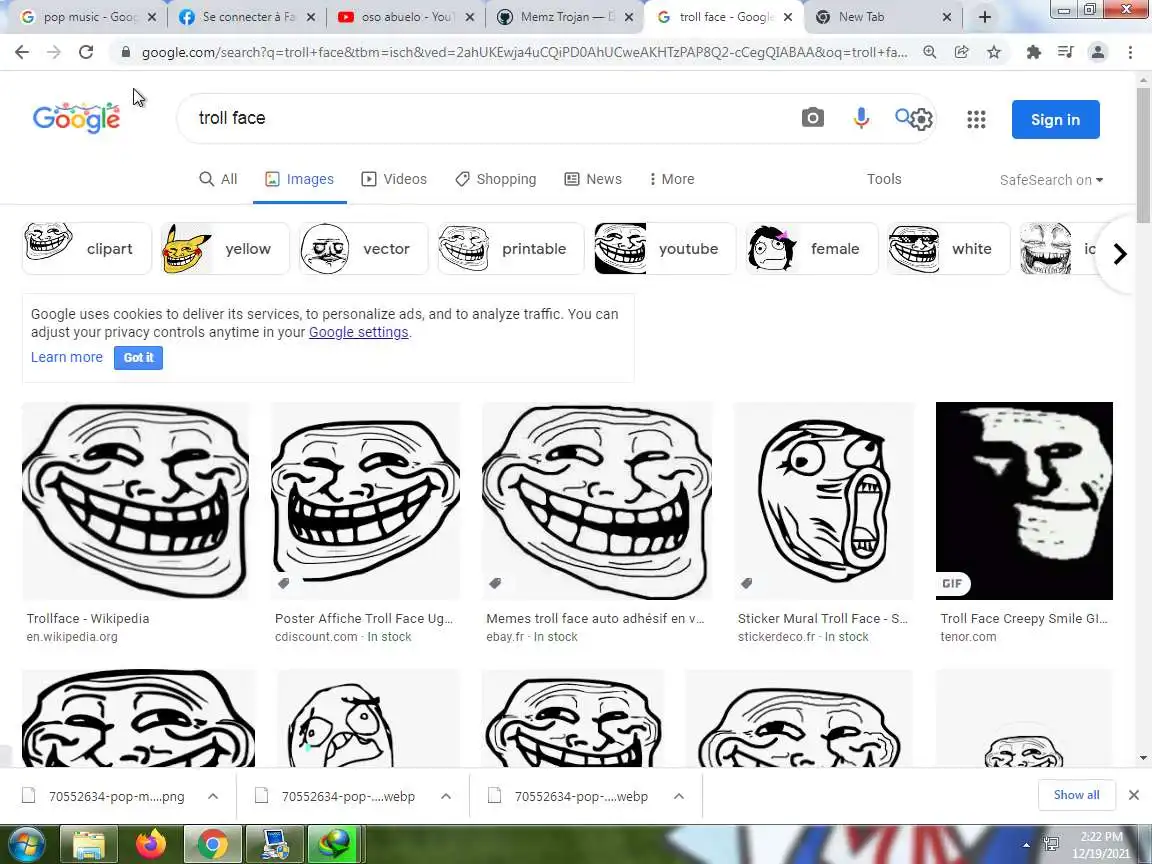
Task: Switch to the 'New Tab' tab
Action: [x=884, y=17]
